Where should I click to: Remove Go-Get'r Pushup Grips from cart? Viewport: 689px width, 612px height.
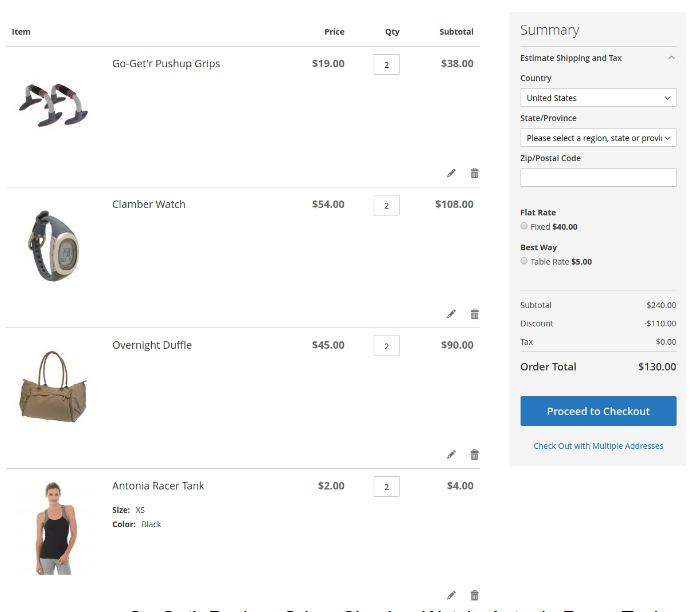coord(474,173)
